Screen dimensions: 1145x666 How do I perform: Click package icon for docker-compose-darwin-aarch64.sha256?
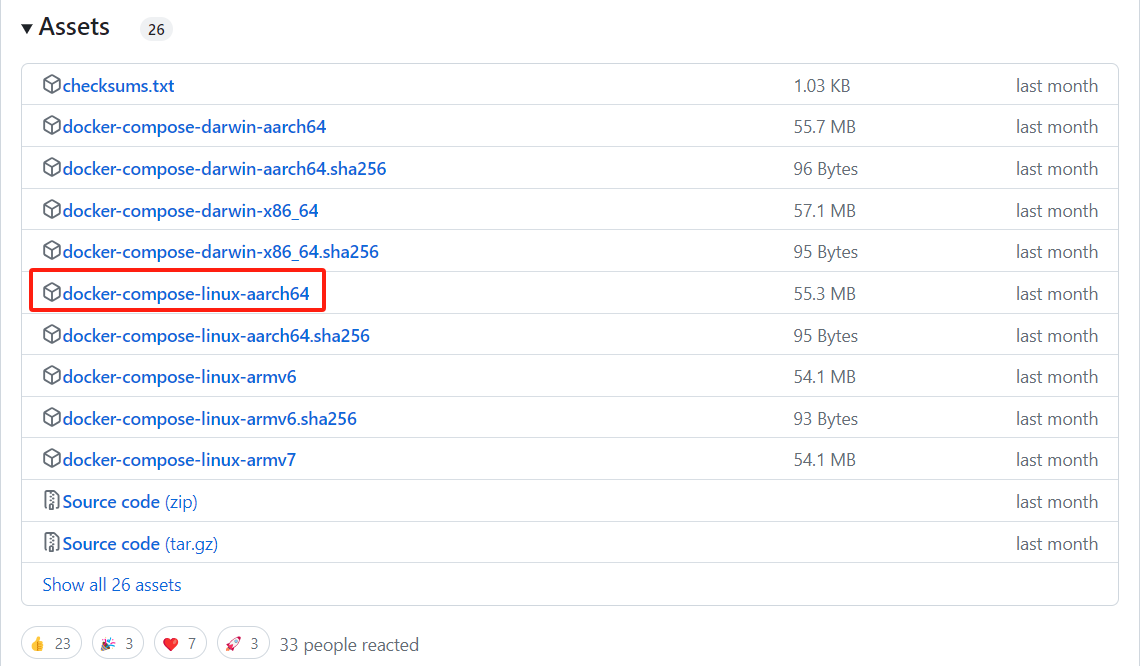pyautogui.click(x=51, y=168)
